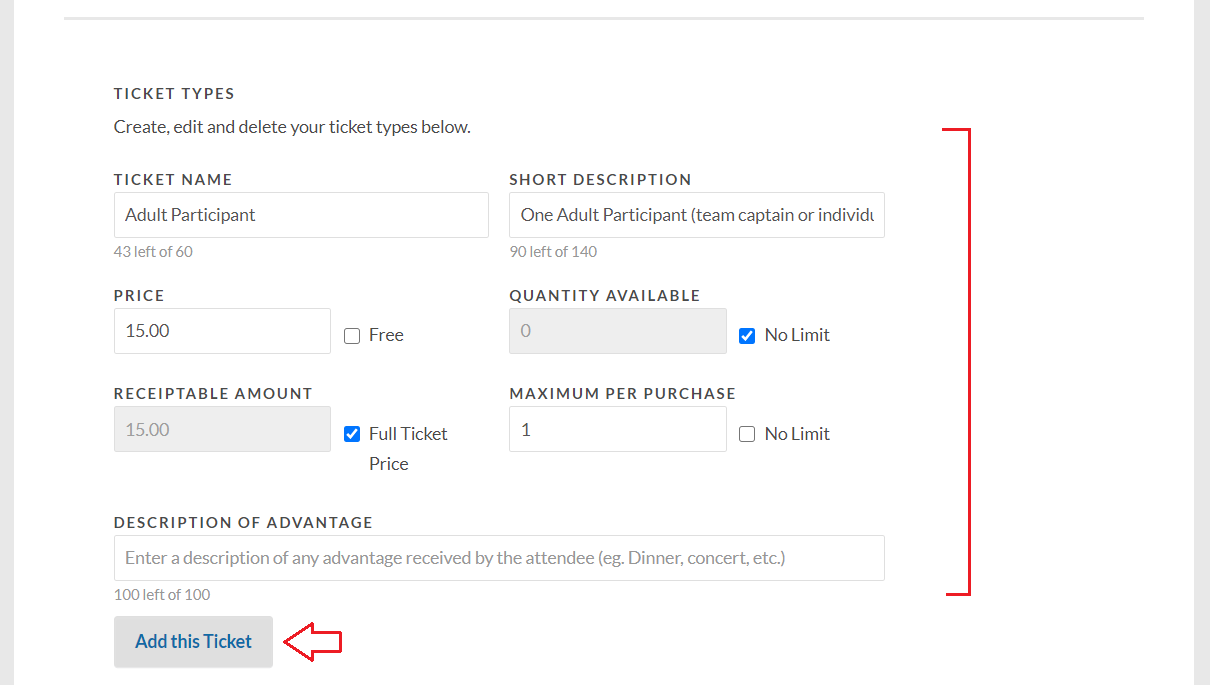Click the disabled Quantity Available field

tap(618, 331)
